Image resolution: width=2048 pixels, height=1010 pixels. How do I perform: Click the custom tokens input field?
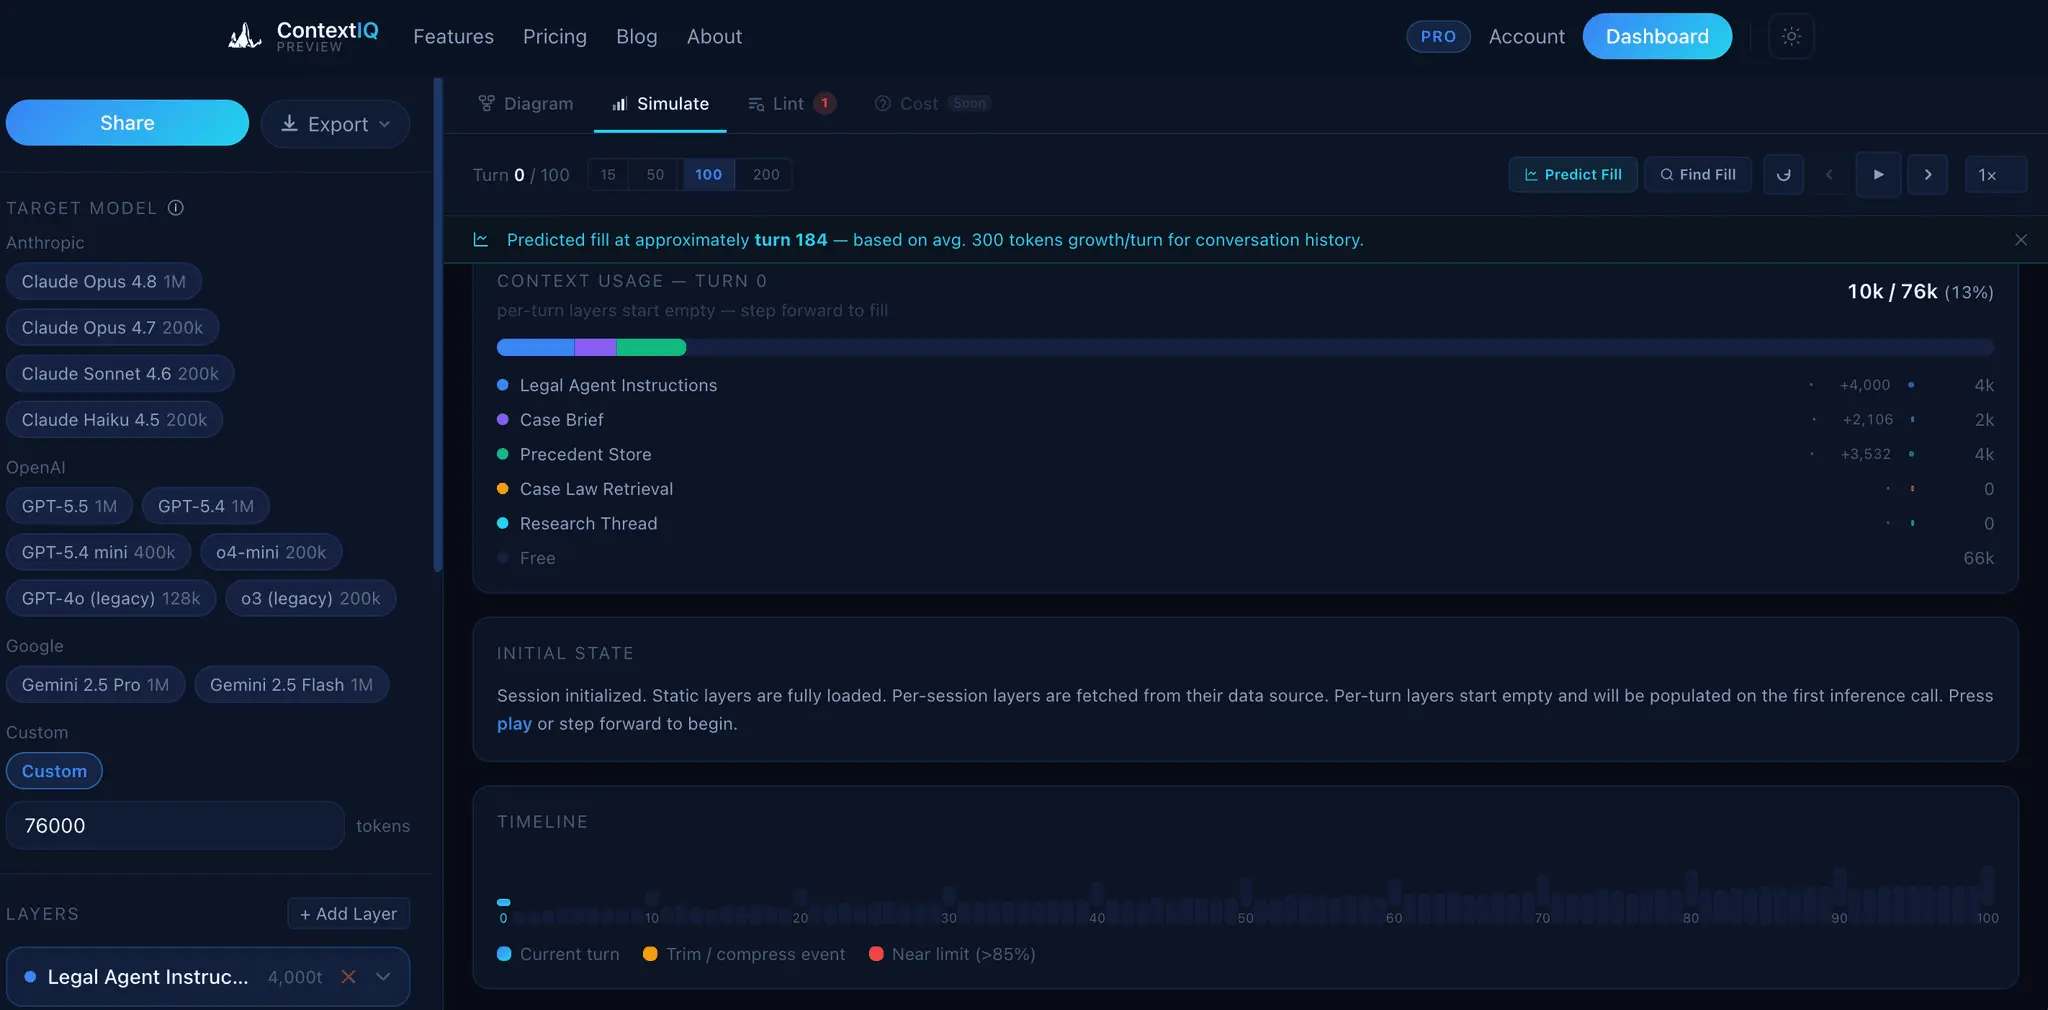(x=175, y=826)
